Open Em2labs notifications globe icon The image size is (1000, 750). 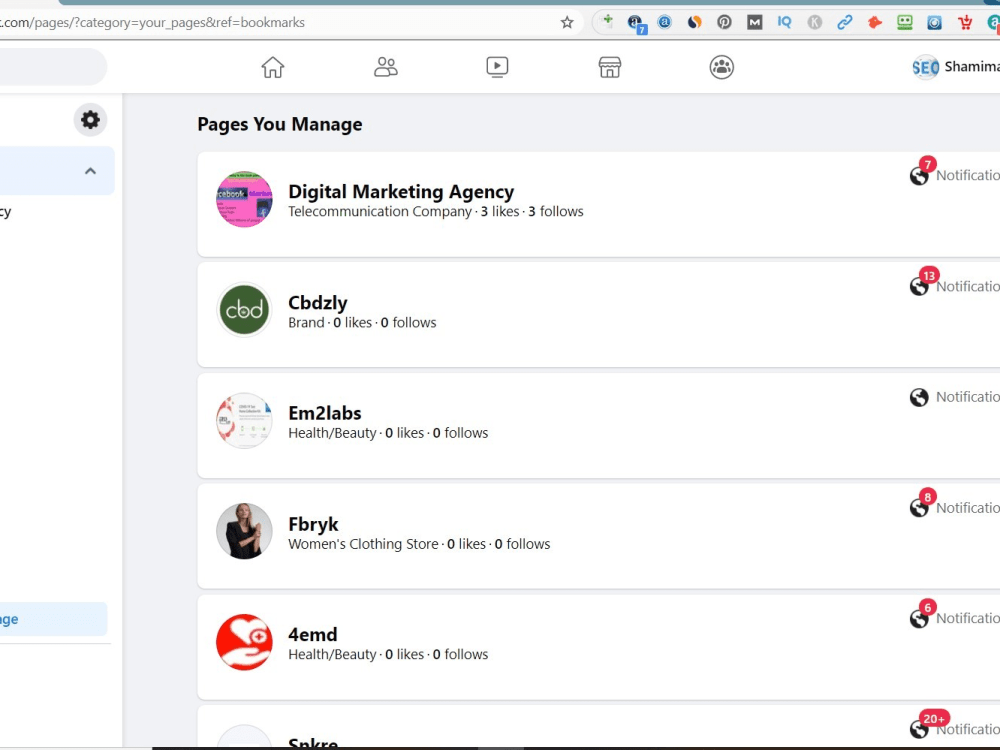(919, 397)
